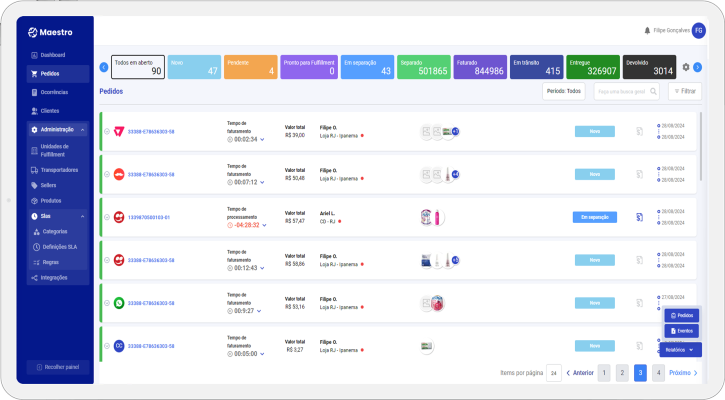Click invoice icon on Em separação order
The height and width of the screenshot is (400, 725).
[x=639, y=217]
